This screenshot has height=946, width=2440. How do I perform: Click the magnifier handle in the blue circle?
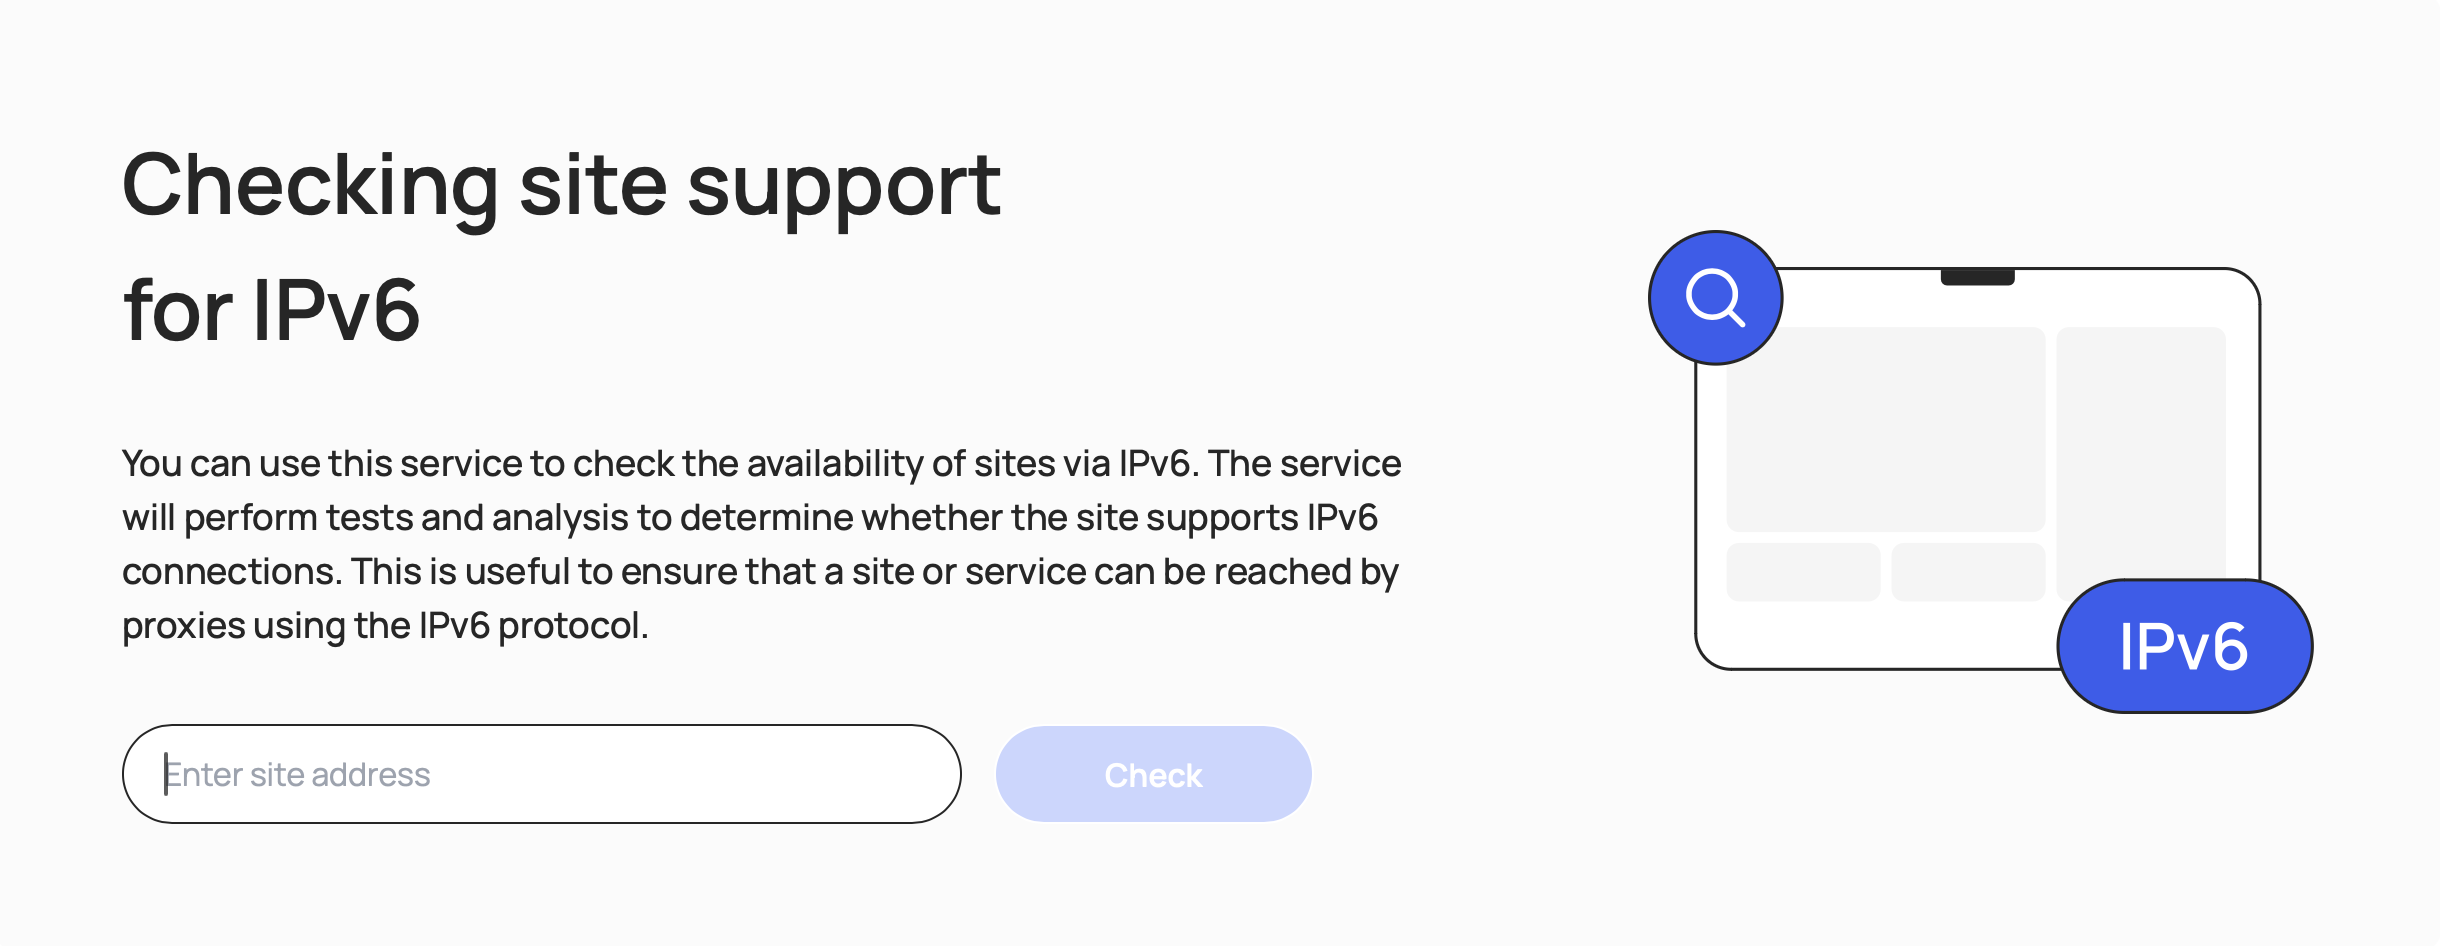1737,319
